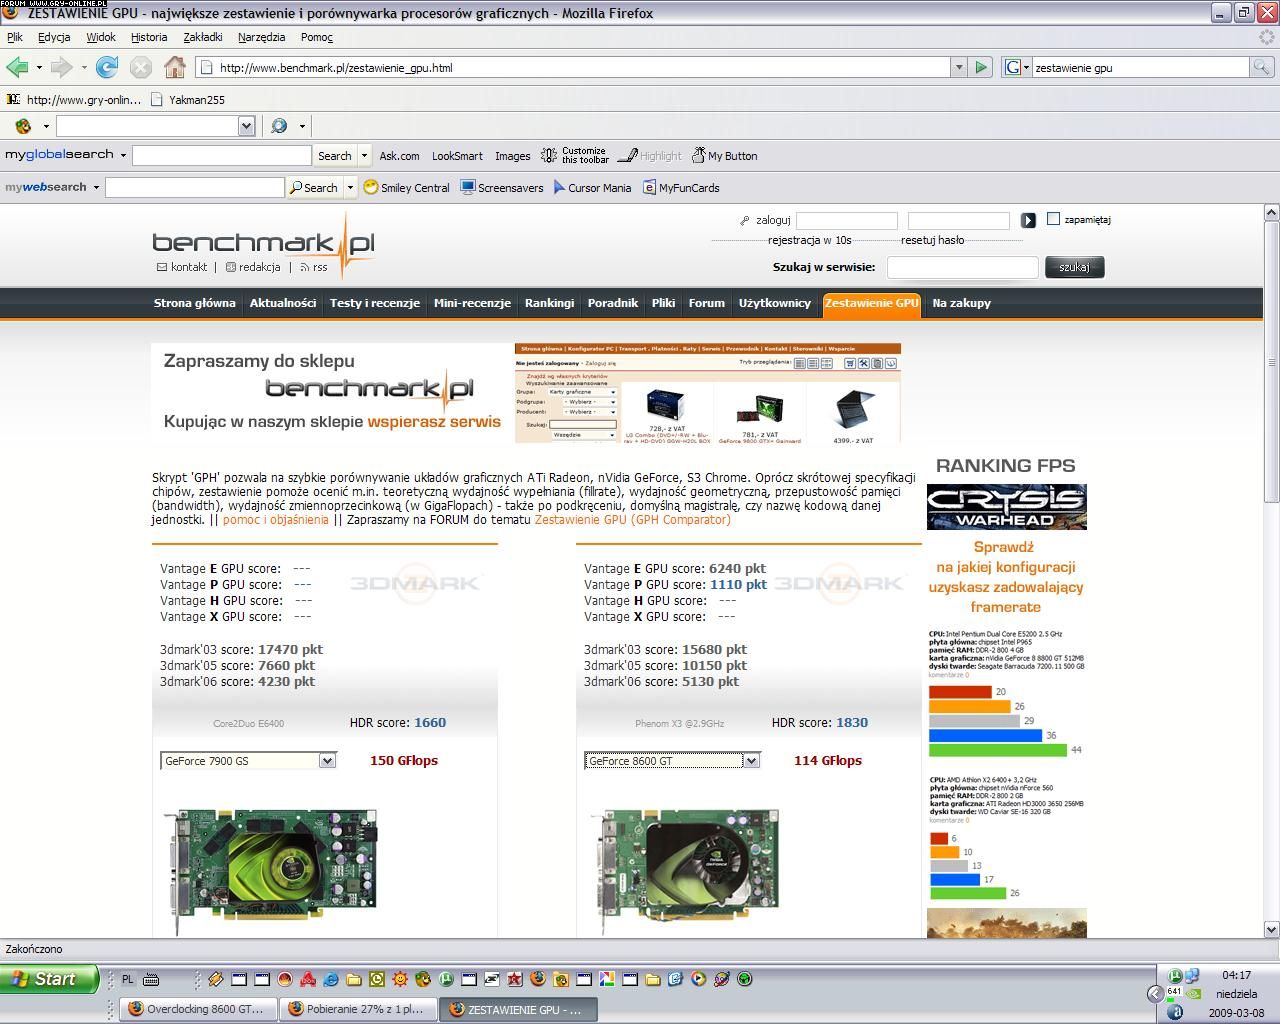
Task: Open the Cursor Mania toolbar icon
Action: [x=592, y=187]
